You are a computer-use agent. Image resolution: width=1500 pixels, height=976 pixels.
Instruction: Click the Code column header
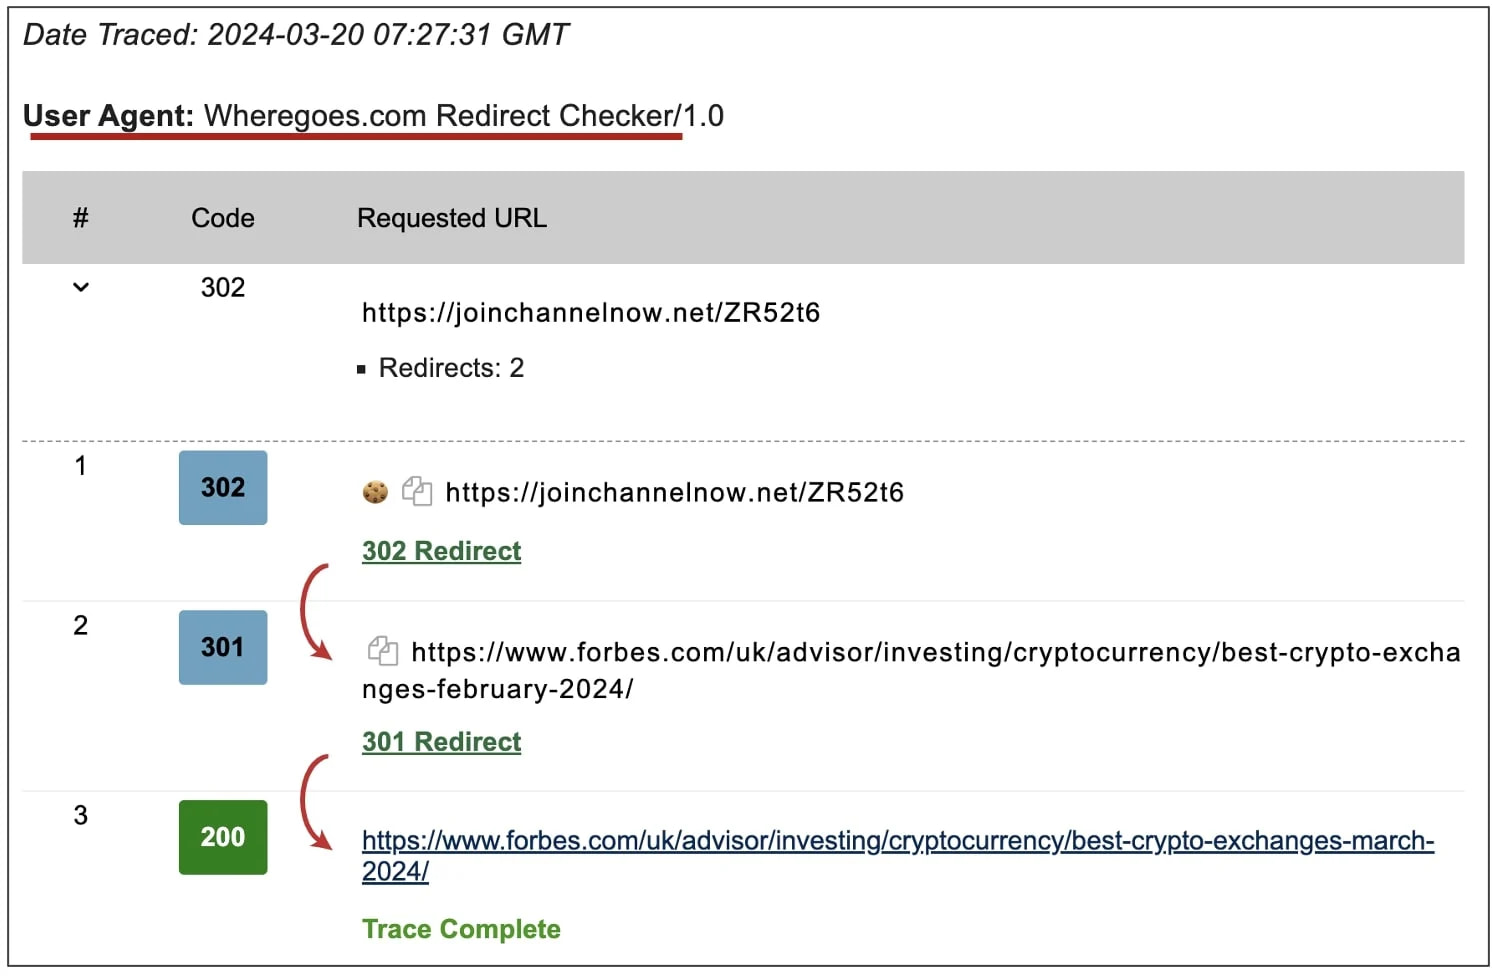coord(223,218)
